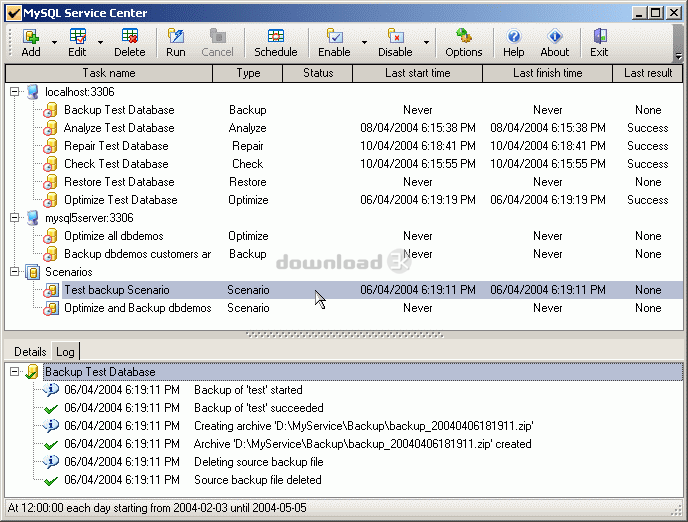Screen dimensions: 688x522
Task: Switch to the Log tab
Action: [65, 351]
